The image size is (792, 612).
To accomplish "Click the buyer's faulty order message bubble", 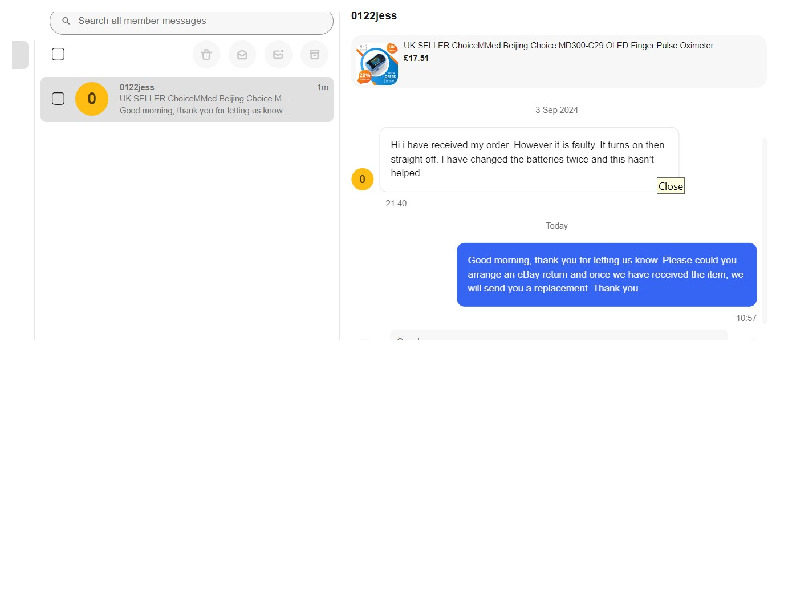I will pyautogui.click(x=528, y=159).
